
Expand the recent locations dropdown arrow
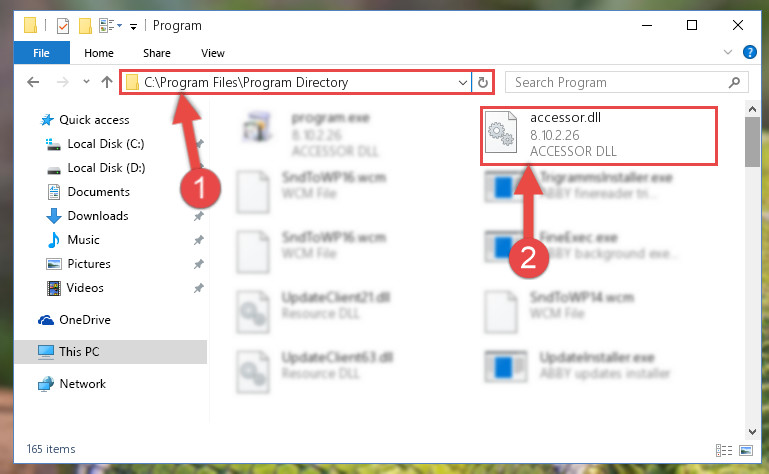[86, 81]
